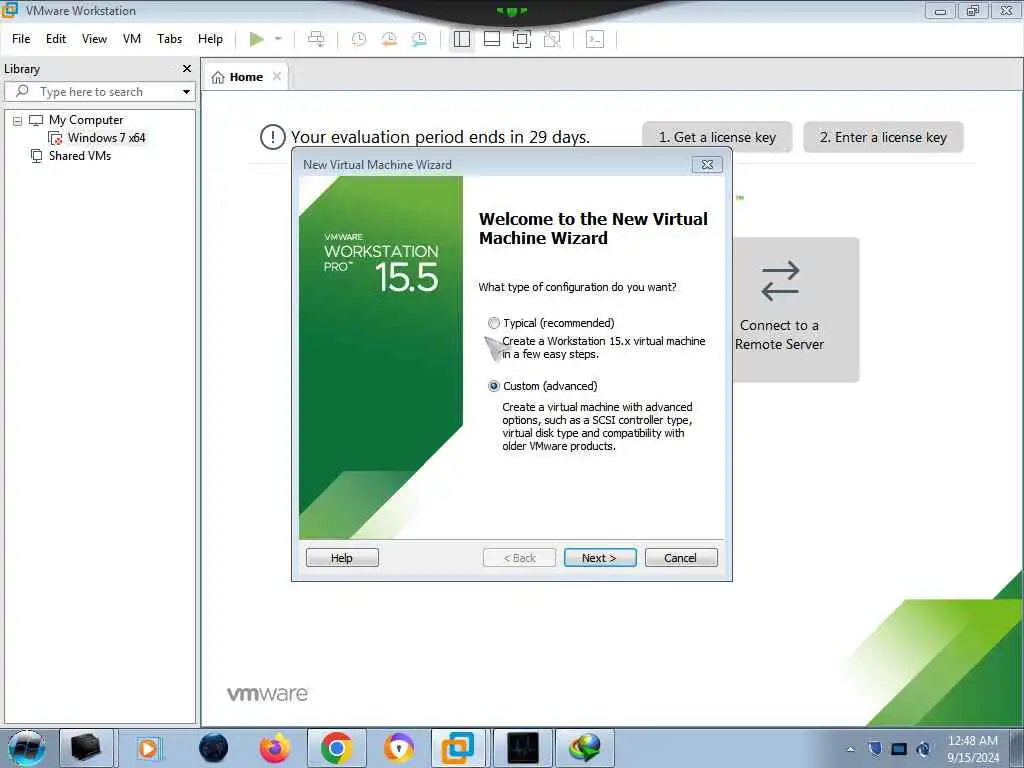Click the console view toolbar icon
The width and height of the screenshot is (1024, 768).
coord(595,39)
